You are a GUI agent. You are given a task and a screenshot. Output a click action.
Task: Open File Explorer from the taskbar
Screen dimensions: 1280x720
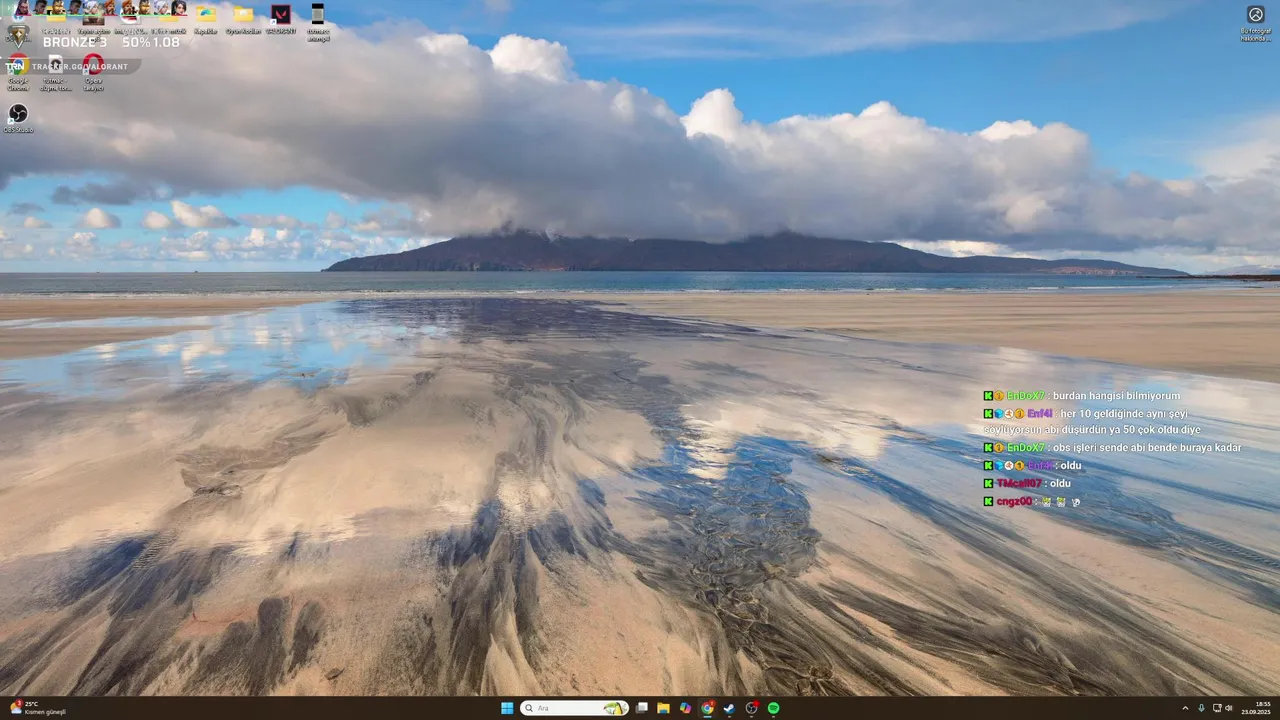tap(663, 708)
